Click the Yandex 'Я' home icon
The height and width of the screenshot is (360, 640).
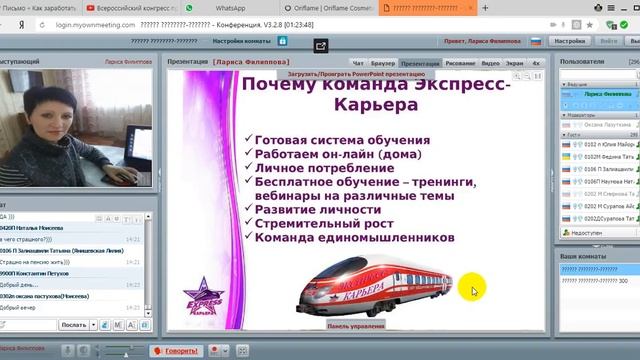tap(22, 25)
